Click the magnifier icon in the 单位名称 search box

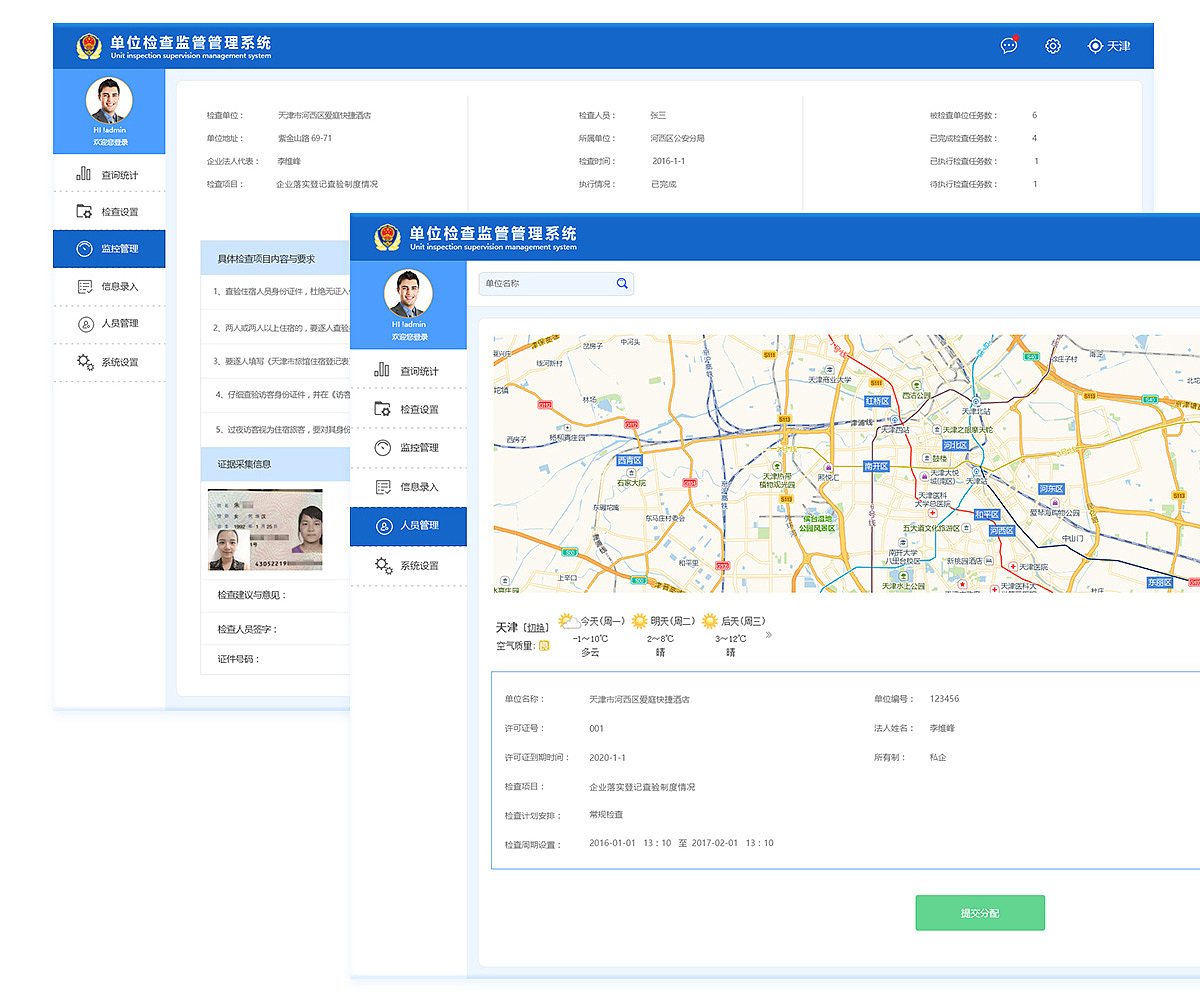(x=622, y=284)
